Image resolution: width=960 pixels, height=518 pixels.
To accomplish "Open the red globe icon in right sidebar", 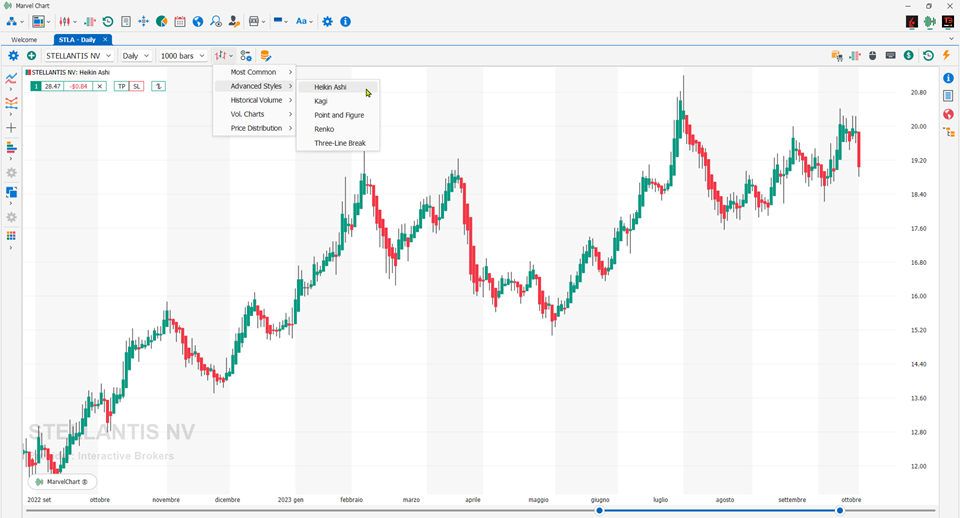I will coord(948,114).
